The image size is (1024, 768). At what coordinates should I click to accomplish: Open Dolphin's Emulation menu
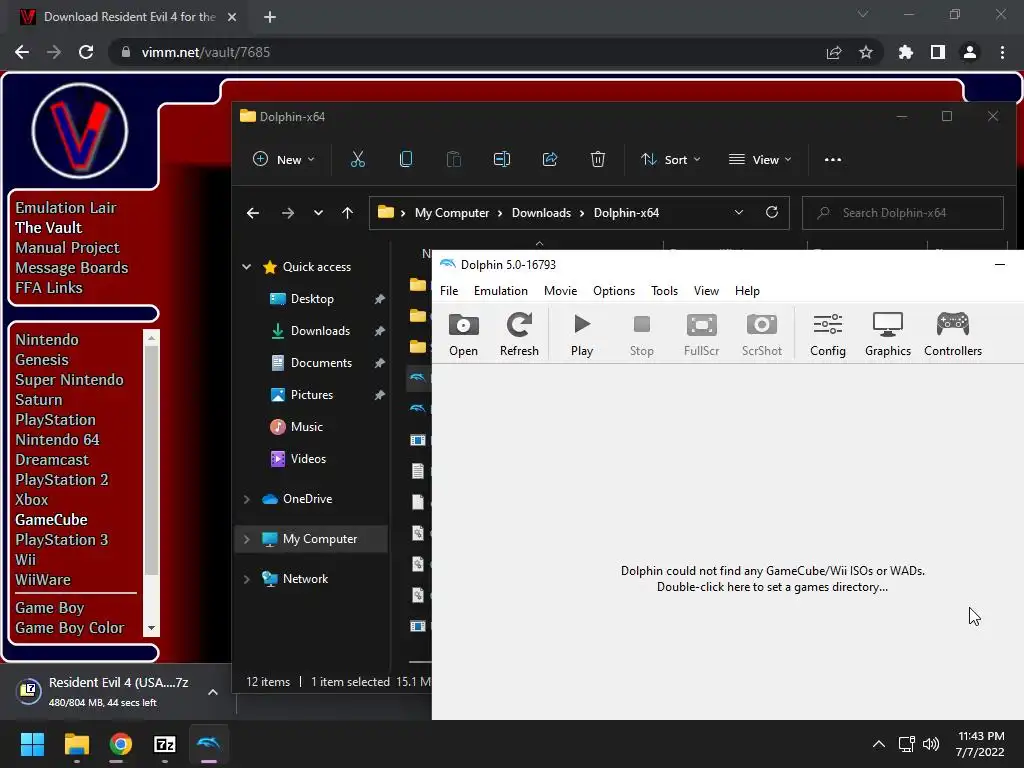(500, 291)
